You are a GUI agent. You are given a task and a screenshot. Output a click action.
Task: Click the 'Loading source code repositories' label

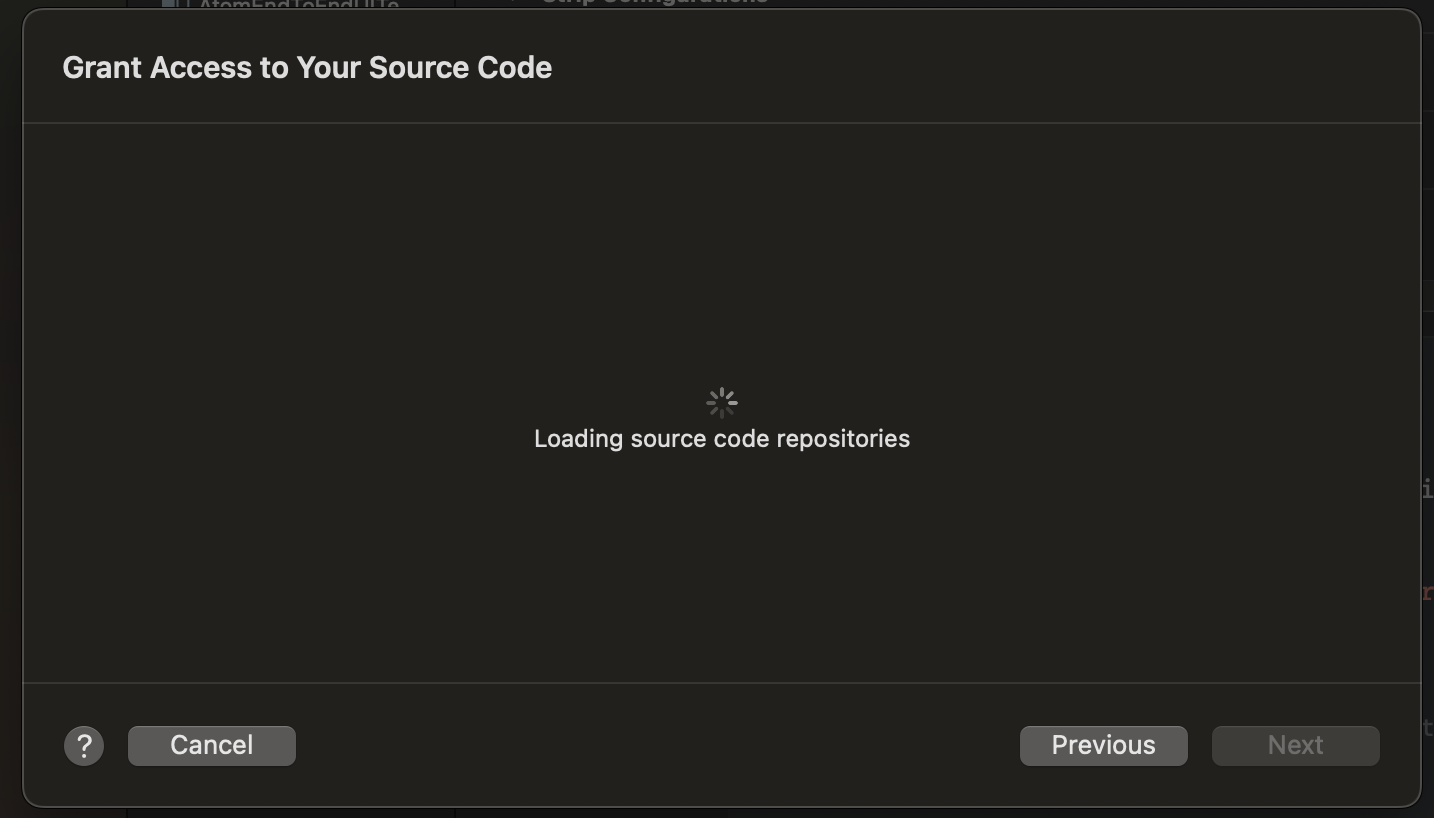722,439
